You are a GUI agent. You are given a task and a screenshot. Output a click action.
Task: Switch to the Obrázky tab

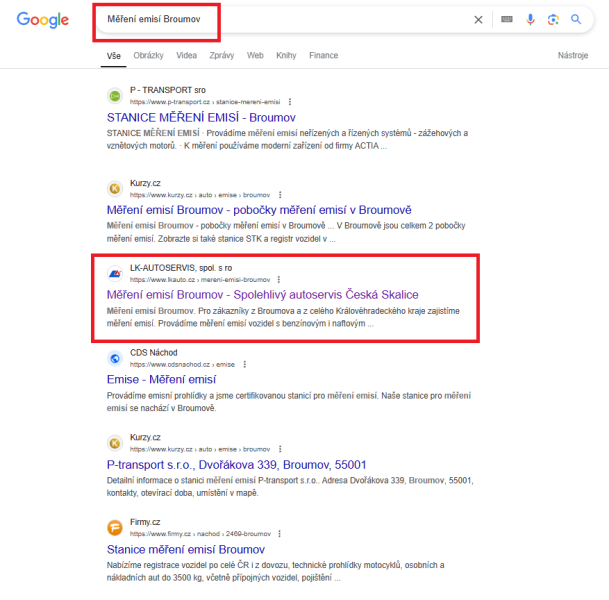point(148,56)
